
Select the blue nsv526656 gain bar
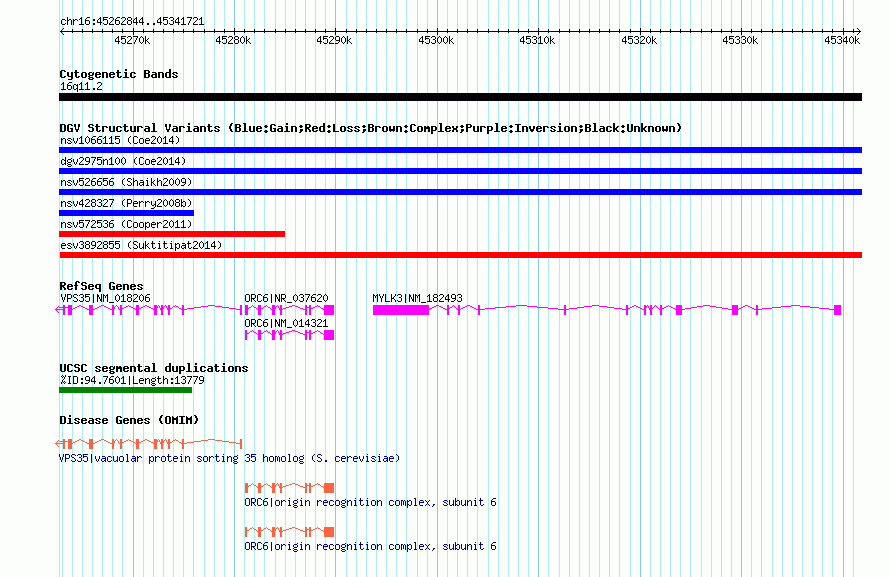pyautogui.click(x=460, y=192)
